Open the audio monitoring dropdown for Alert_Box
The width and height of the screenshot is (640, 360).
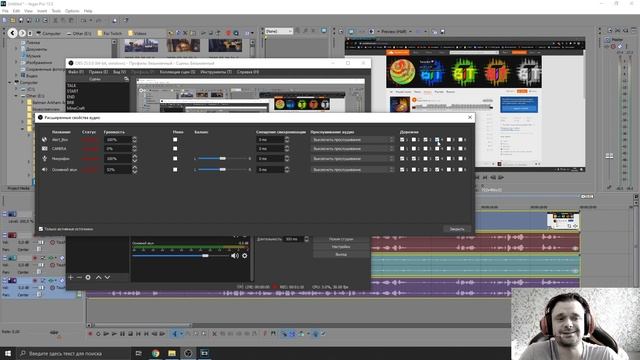click(353, 140)
